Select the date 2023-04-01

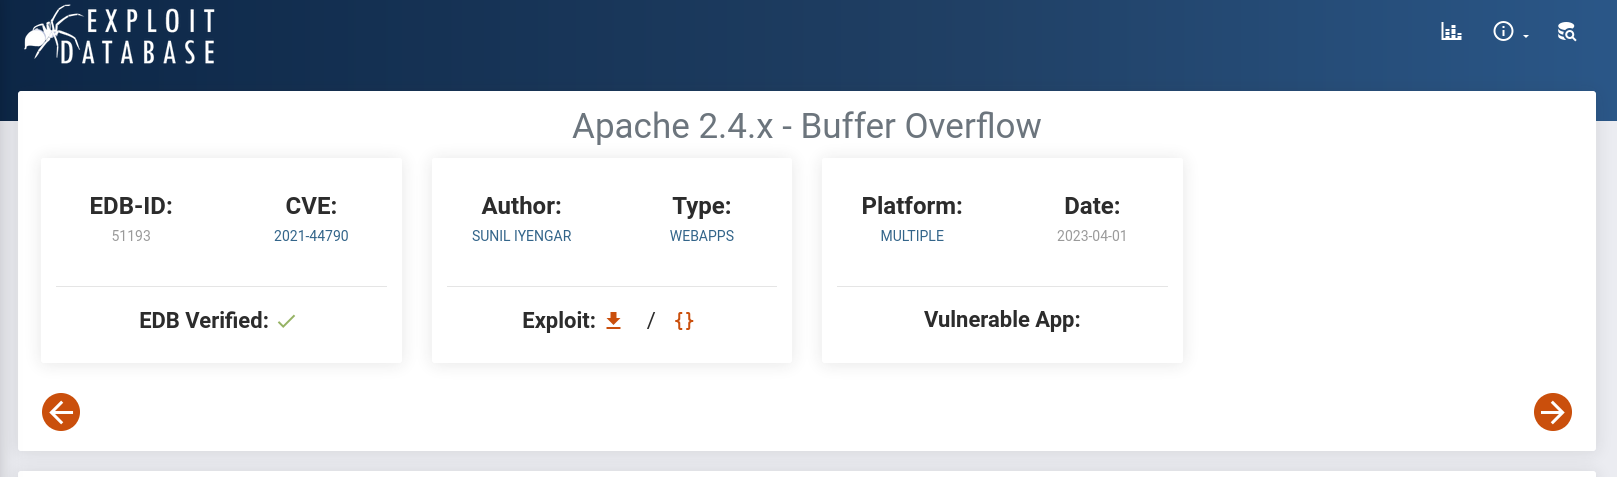click(x=1092, y=236)
